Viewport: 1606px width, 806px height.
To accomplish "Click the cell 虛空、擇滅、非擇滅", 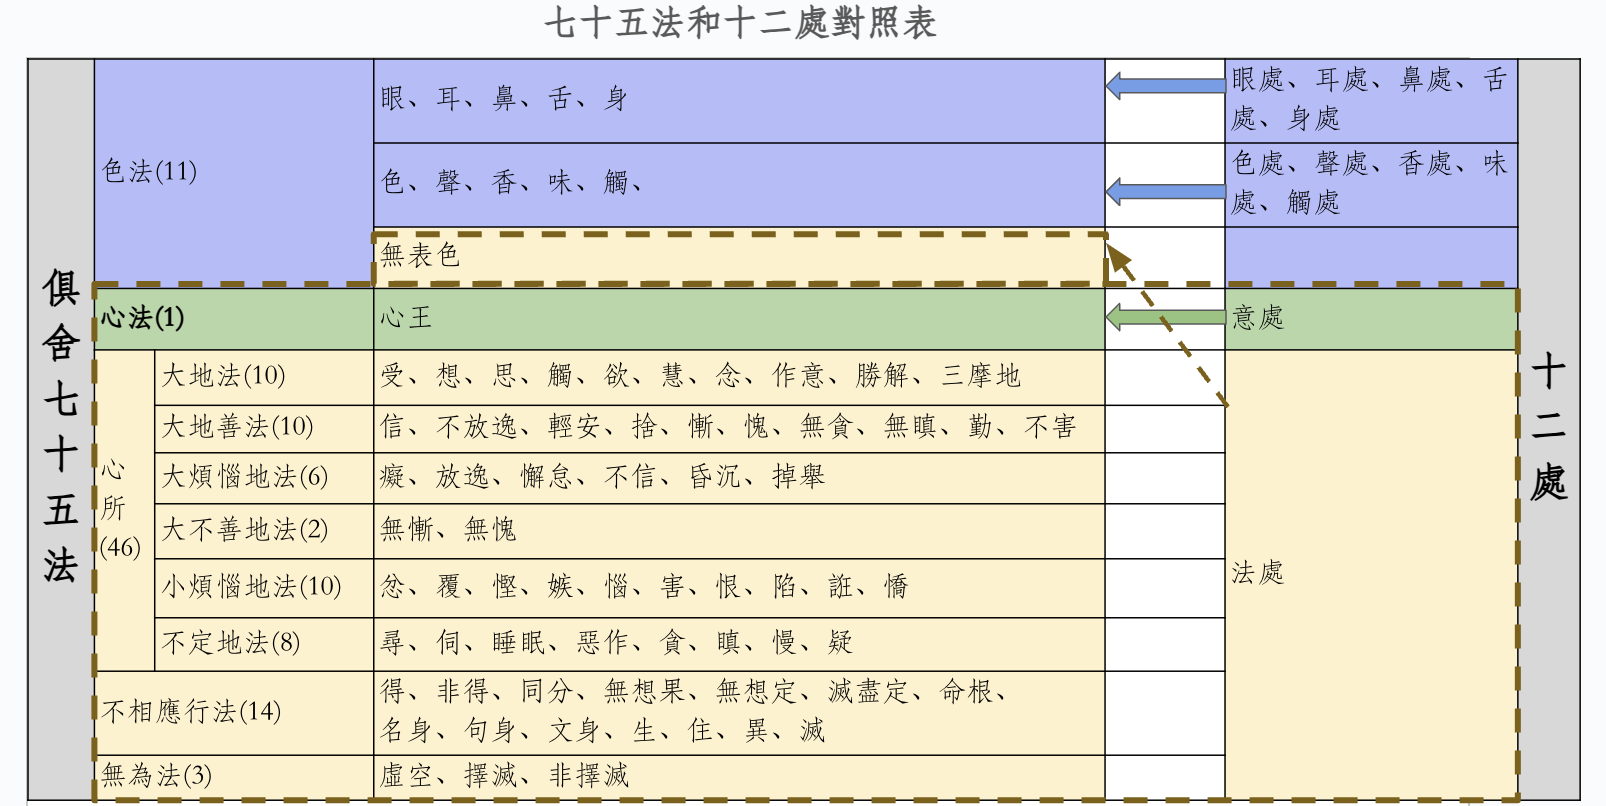I will [739, 776].
